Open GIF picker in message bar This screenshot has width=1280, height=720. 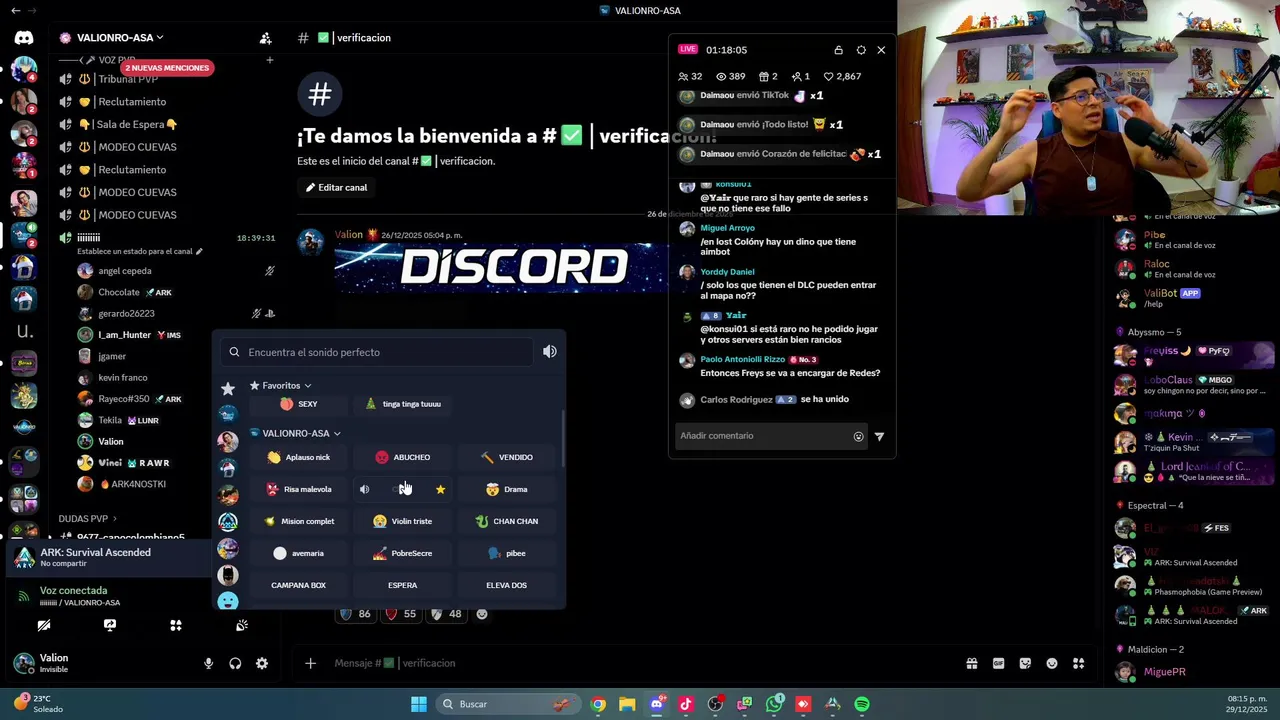[x=998, y=663]
